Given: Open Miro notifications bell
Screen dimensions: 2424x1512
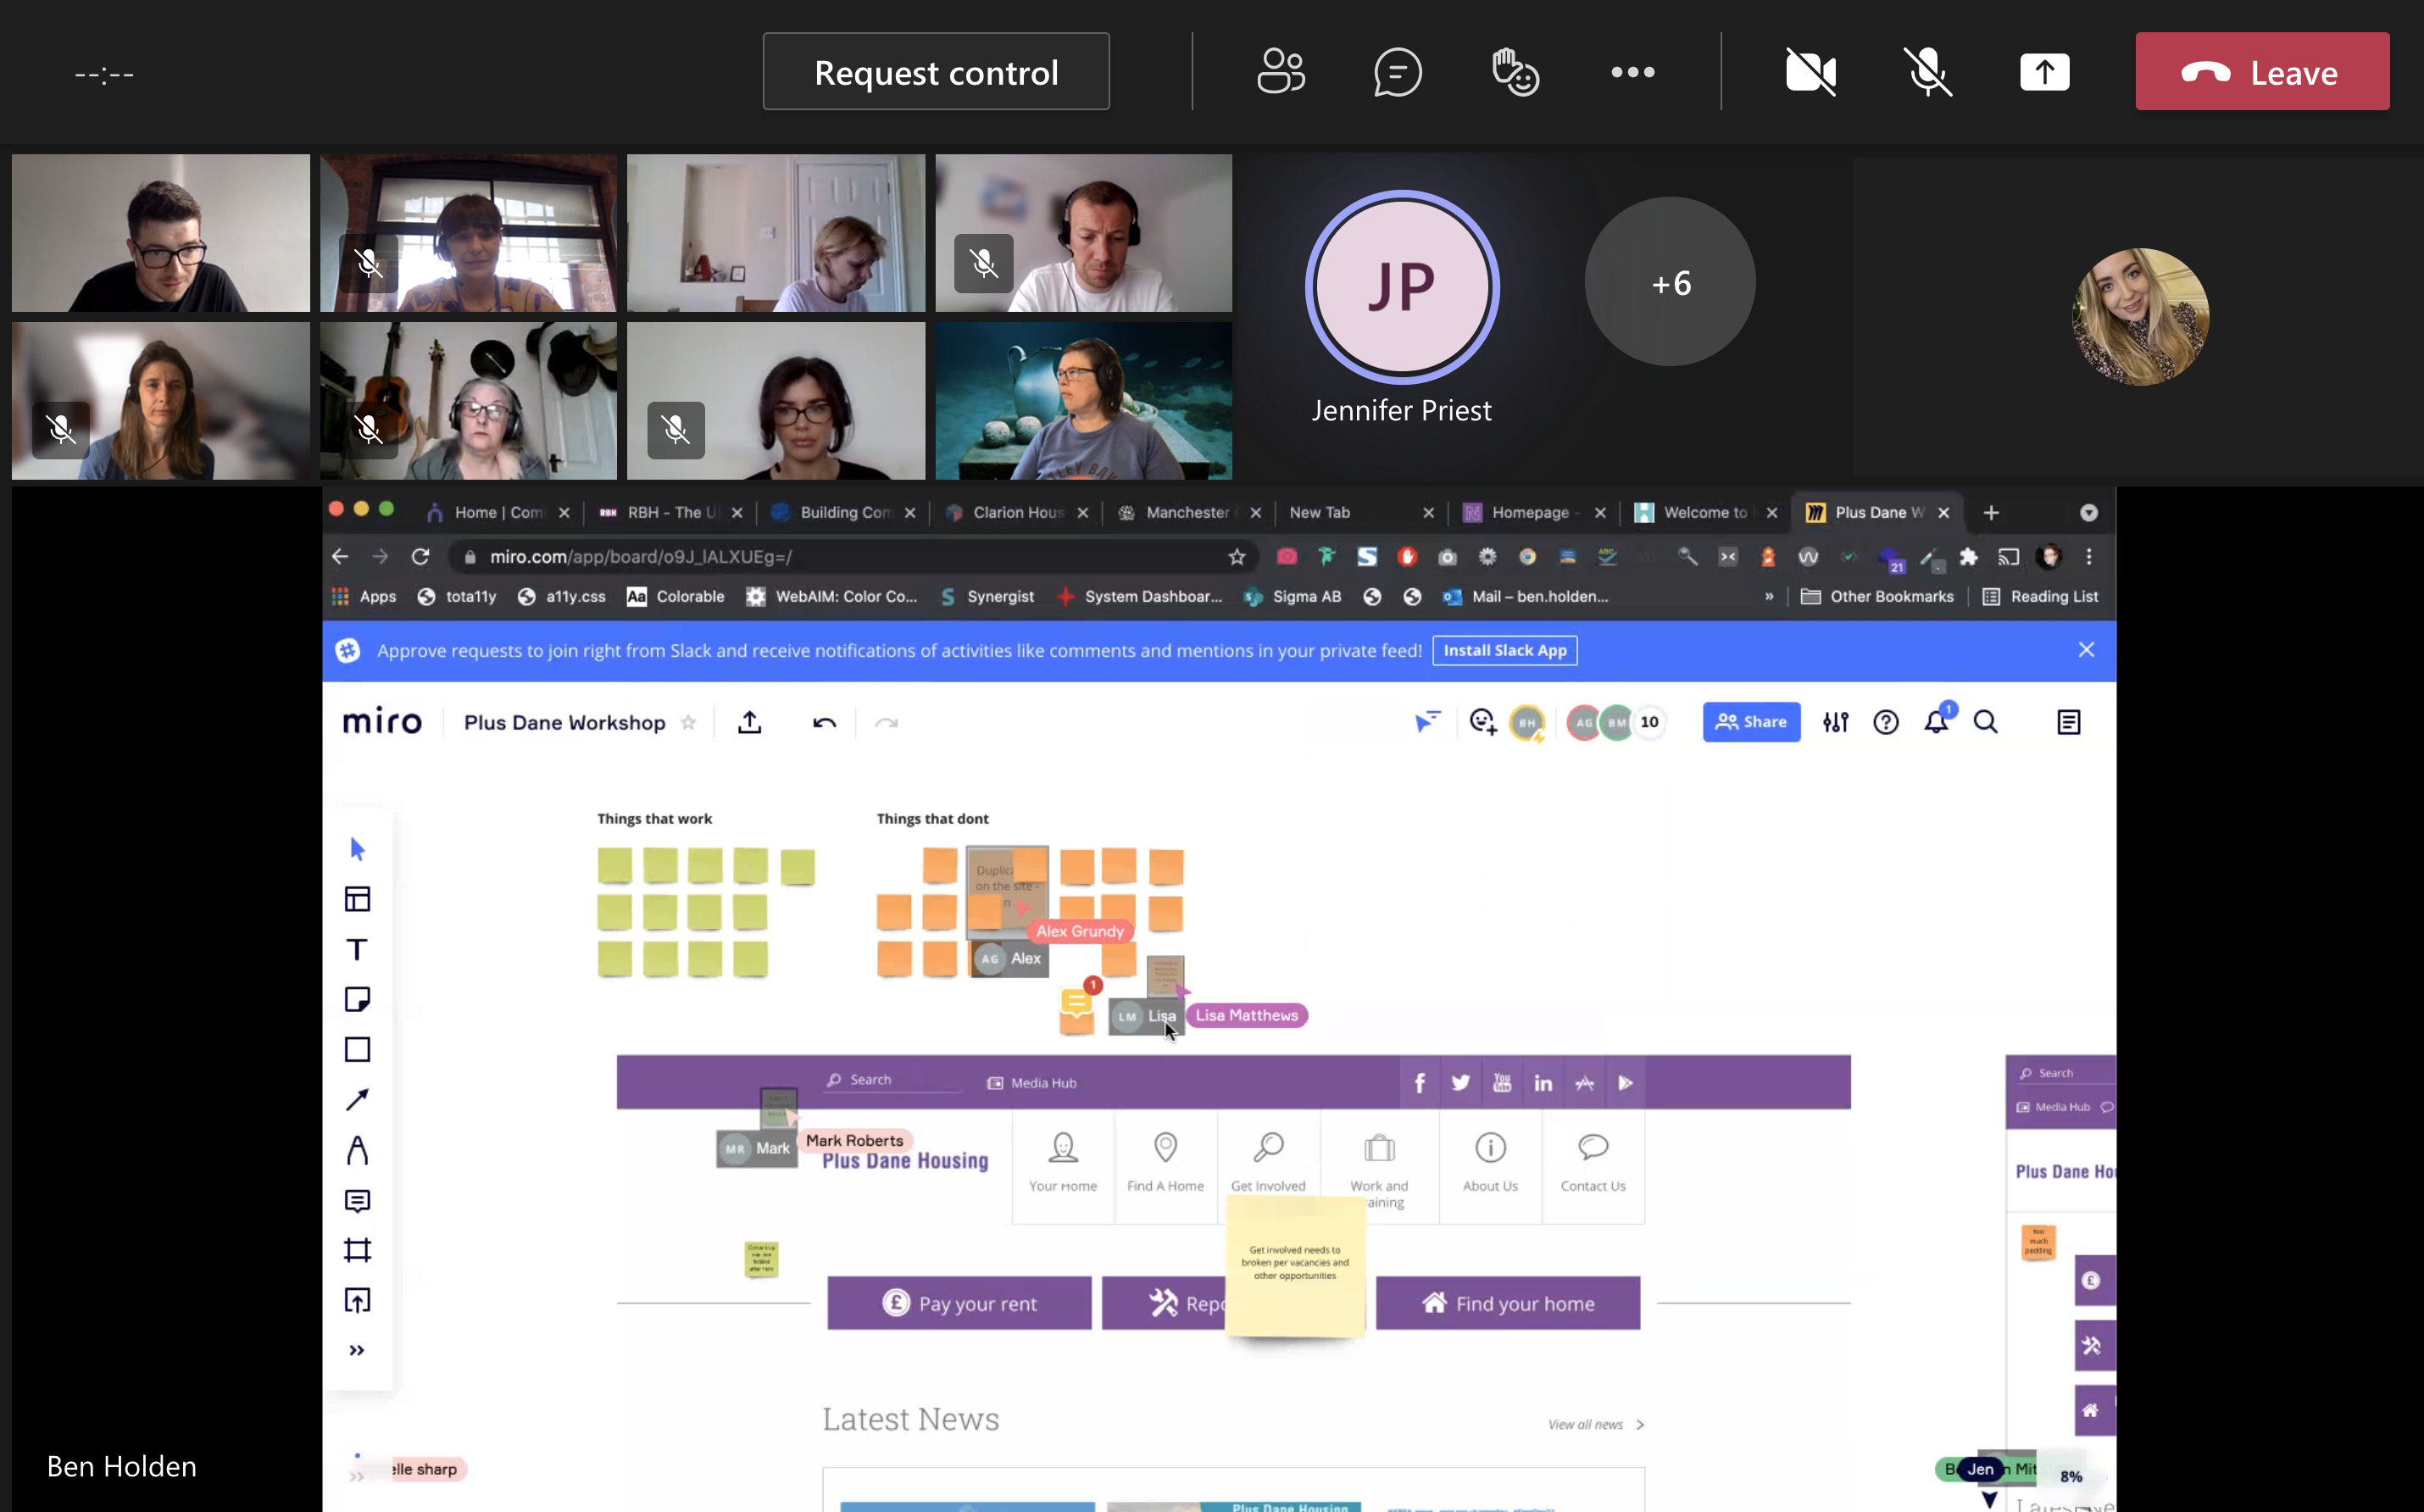Looking at the screenshot, I should (x=1937, y=721).
